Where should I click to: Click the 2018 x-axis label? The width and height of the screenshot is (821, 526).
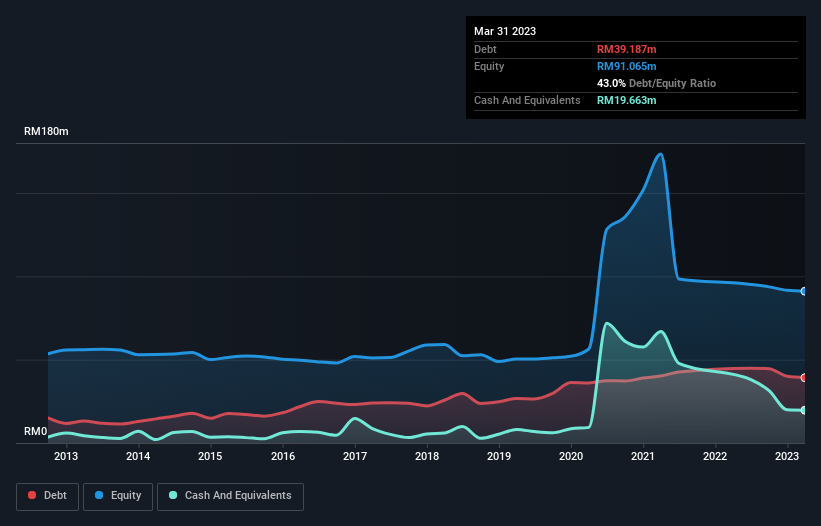coord(427,456)
